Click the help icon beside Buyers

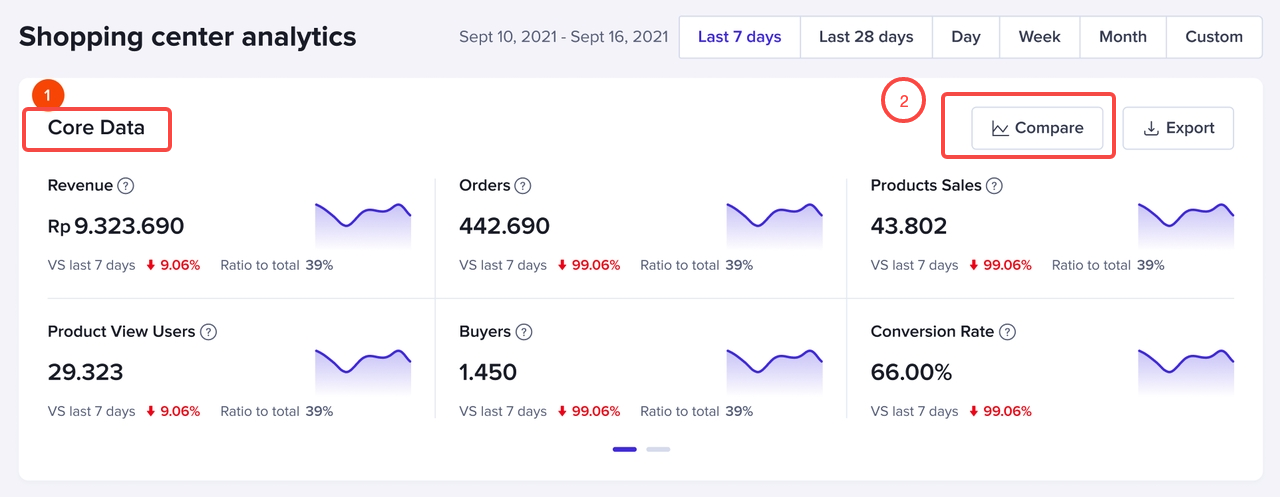523,332
